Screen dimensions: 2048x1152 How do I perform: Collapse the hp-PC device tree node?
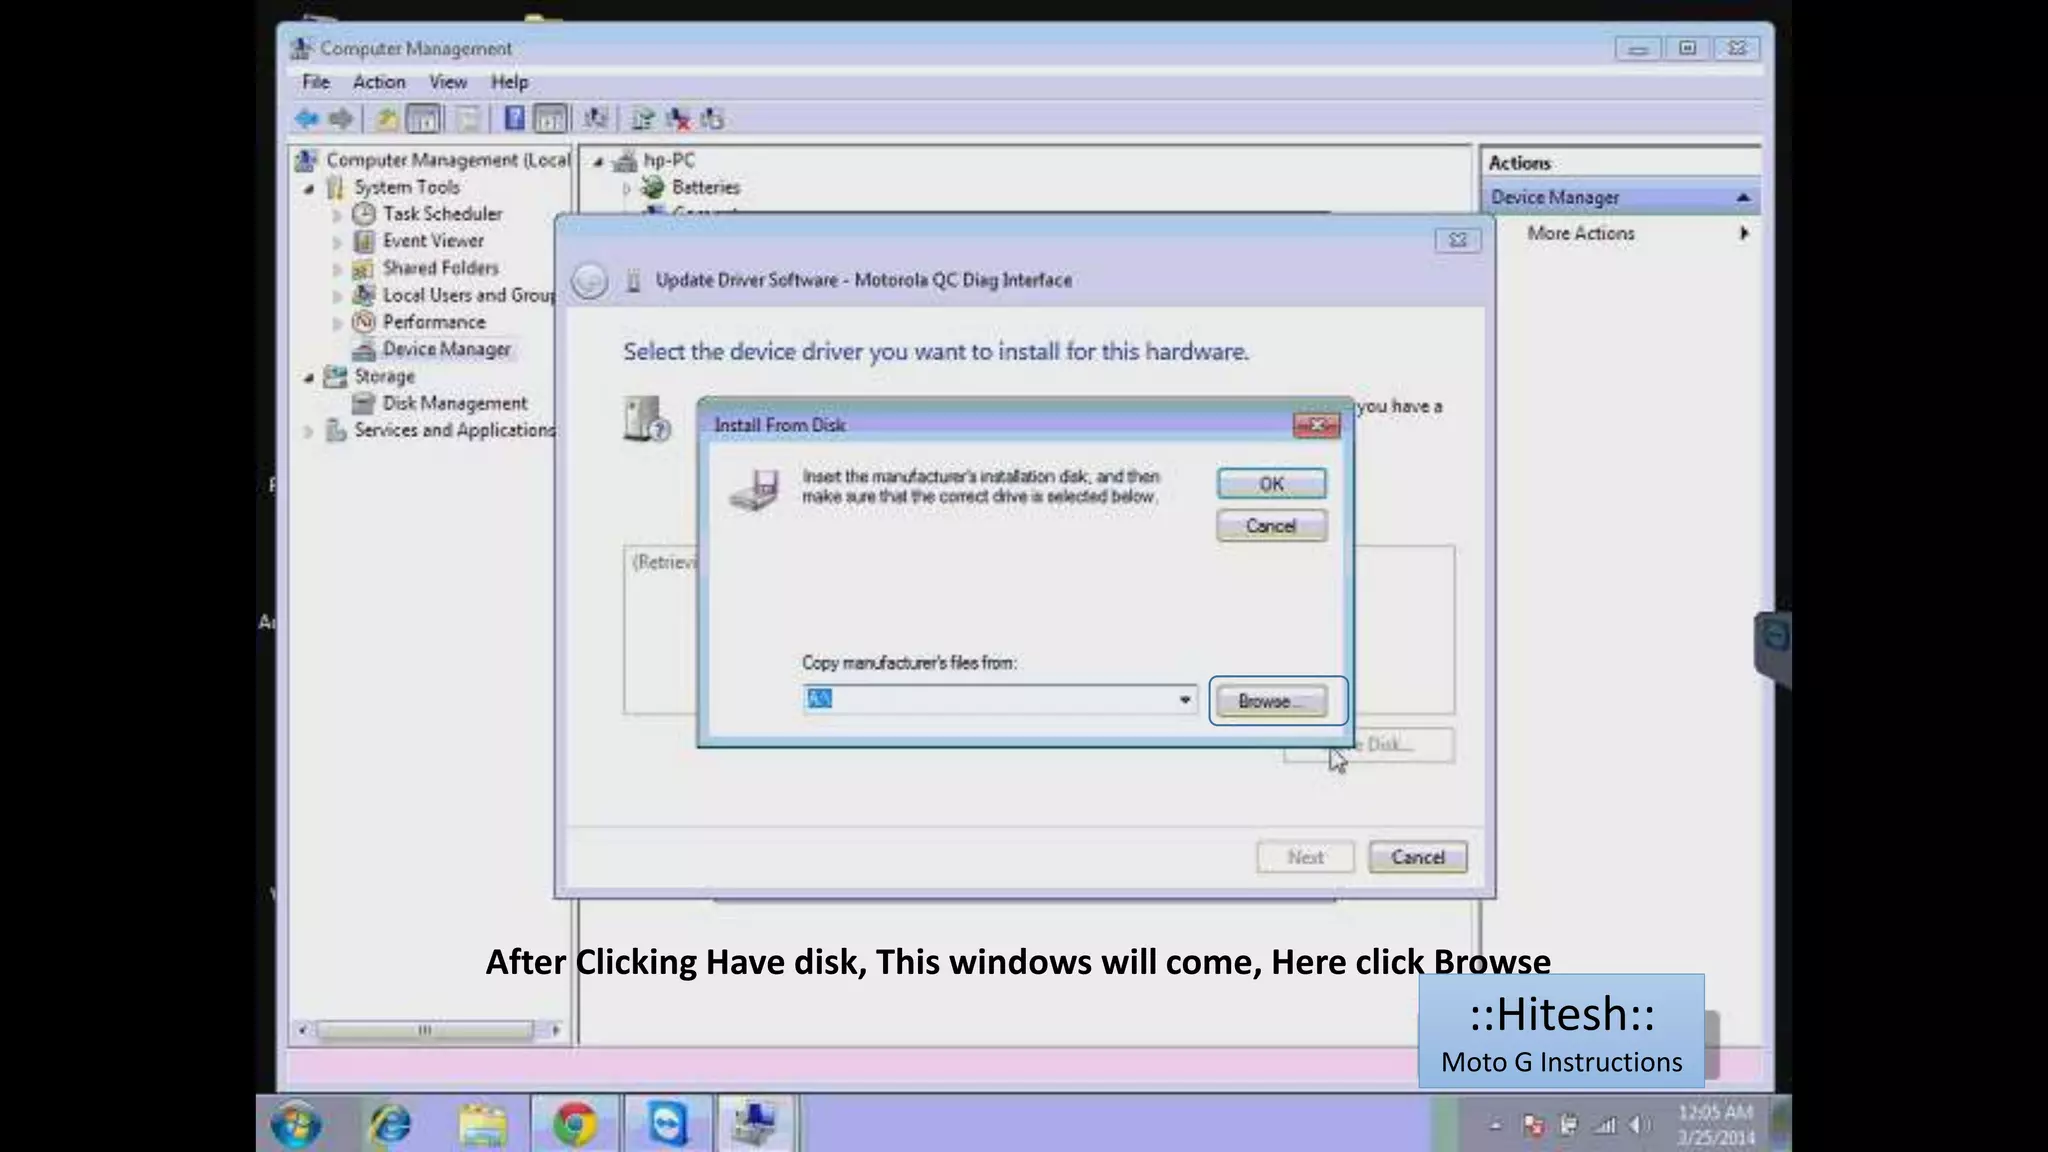coord(598,161)
